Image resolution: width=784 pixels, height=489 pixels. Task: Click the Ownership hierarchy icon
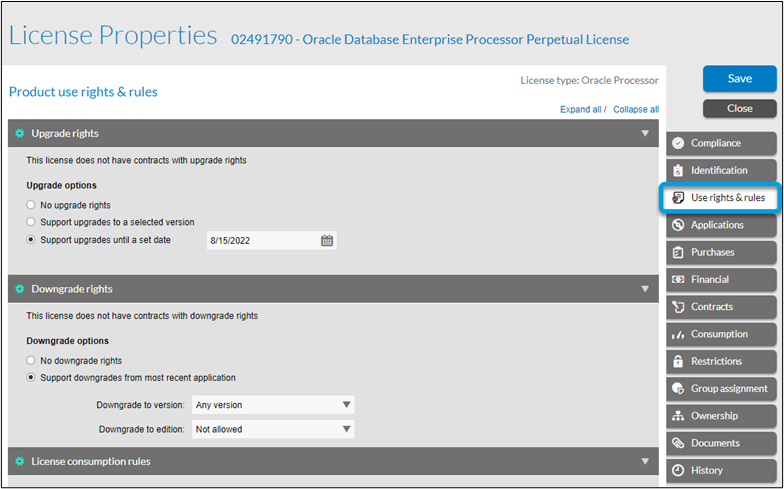(x=678, y=416)
